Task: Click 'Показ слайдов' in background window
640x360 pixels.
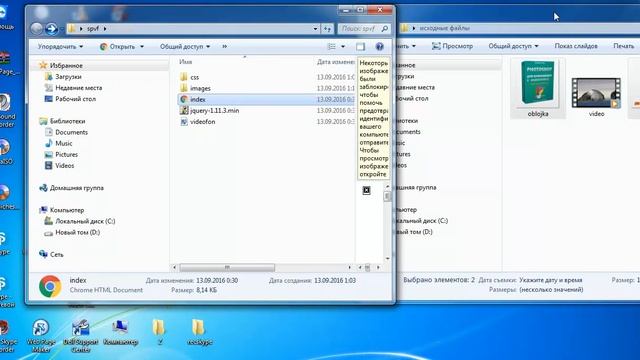Action: click(576, 46)
